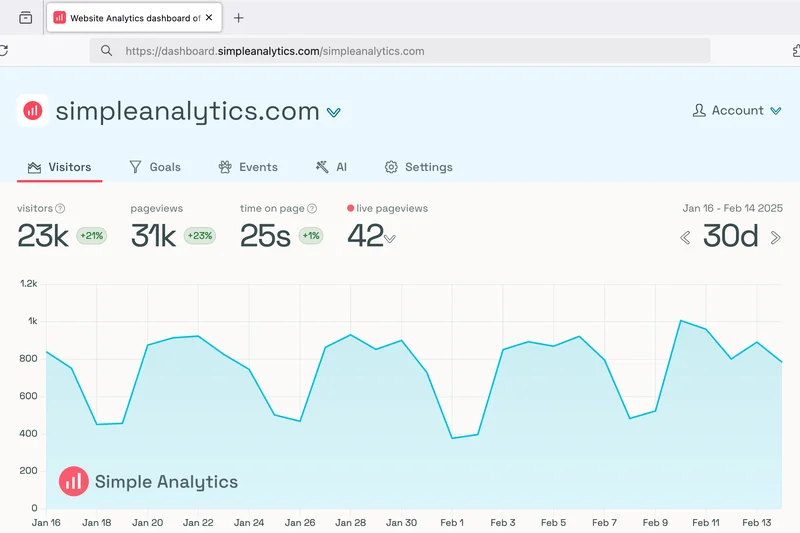Click the Website Analytics dashboard tab title

tap(135, 18)
